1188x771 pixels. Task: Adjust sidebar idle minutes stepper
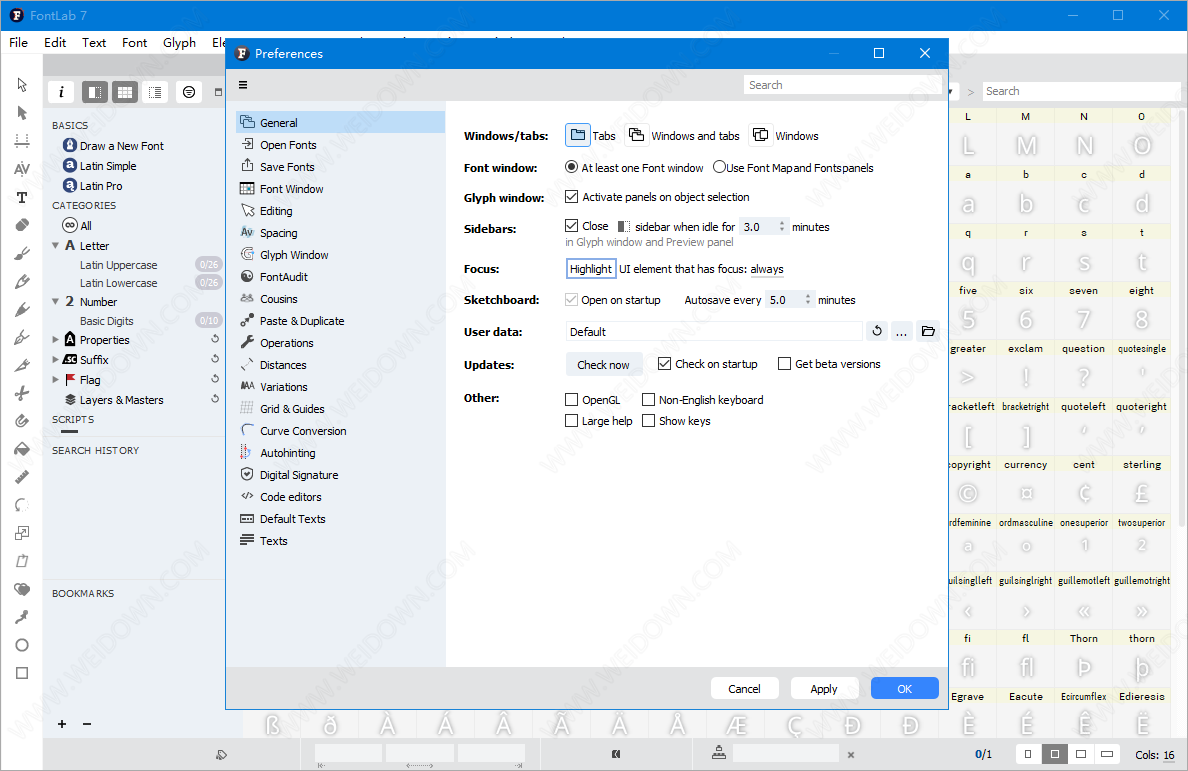pyautogui.click(x=782, y=226)
